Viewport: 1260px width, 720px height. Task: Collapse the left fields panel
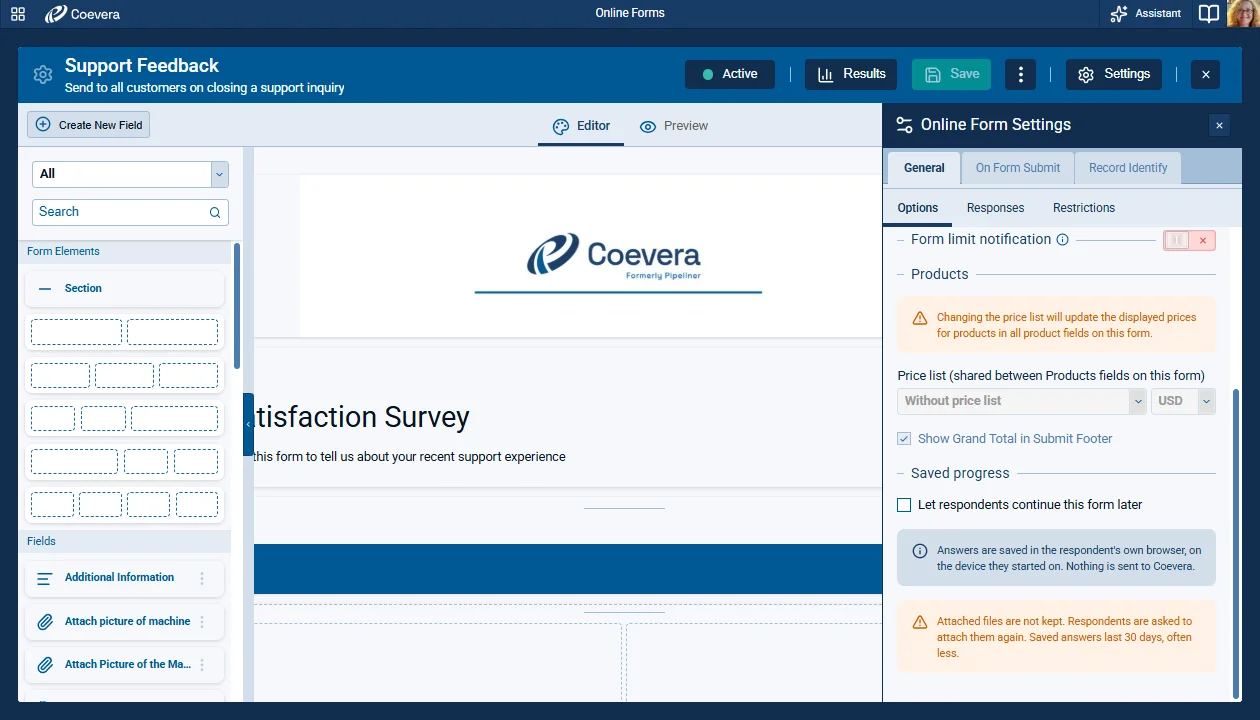pyautogui.click(x=248, y=424)
